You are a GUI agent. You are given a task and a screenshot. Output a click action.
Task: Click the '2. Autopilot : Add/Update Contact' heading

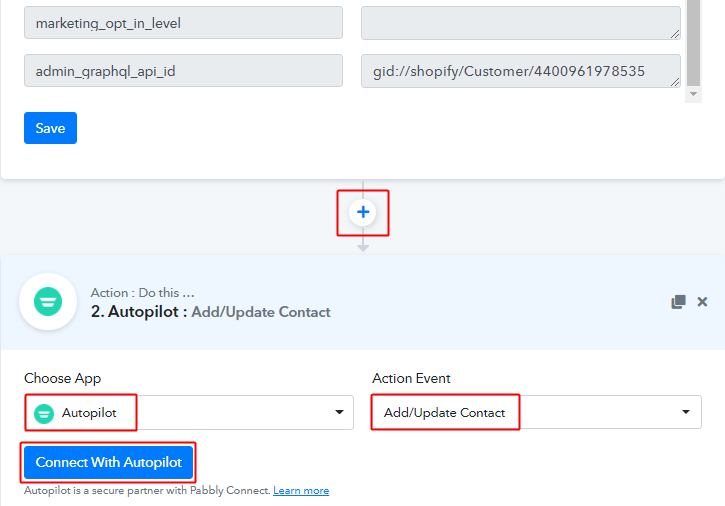click(x=210, y=312)
